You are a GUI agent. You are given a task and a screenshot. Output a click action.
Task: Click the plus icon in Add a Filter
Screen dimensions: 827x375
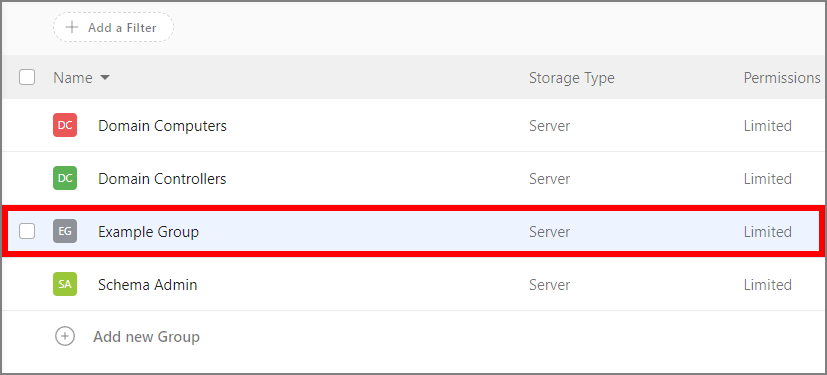(x=72, y=27)
